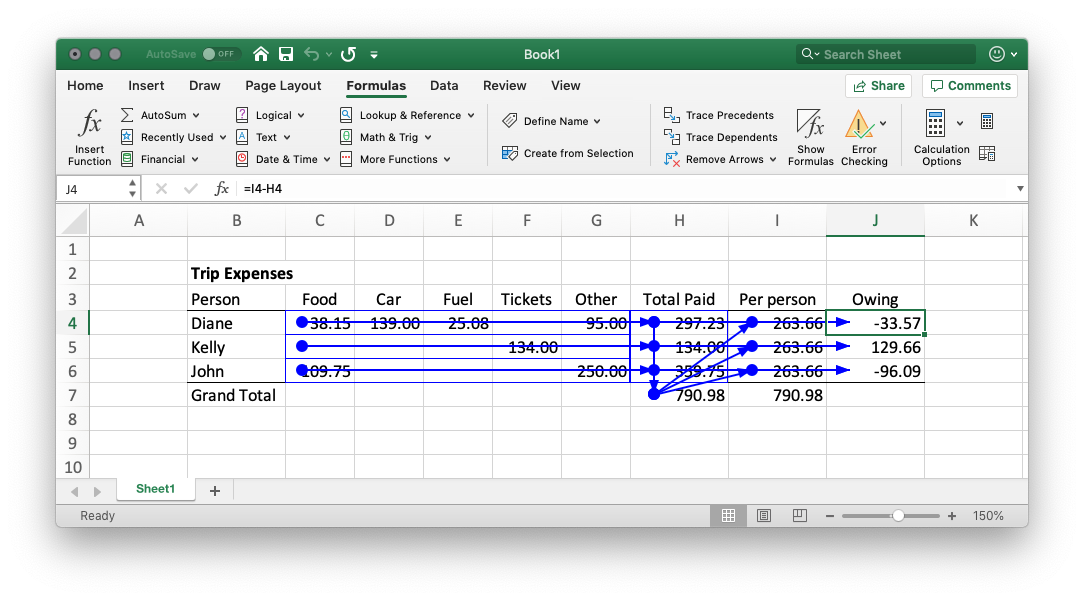Toggle the AutoSave switch
The height and width of the screenshot is (601, 1084).
[221, 54]
